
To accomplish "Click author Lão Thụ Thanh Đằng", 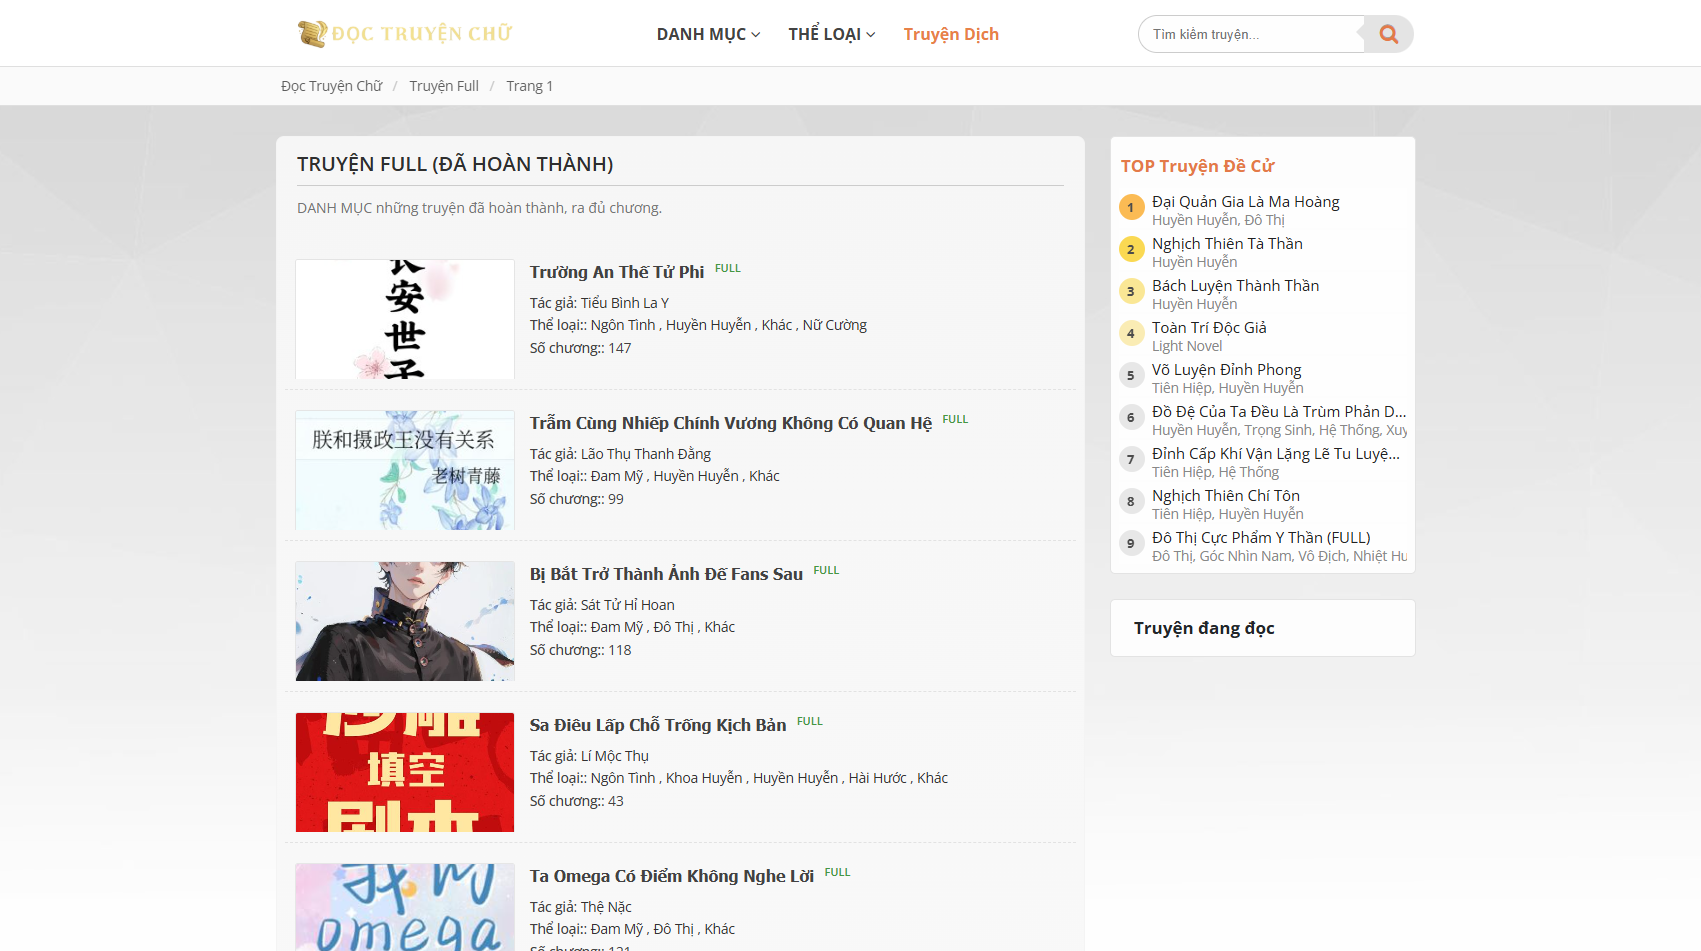I will point(646,454).
